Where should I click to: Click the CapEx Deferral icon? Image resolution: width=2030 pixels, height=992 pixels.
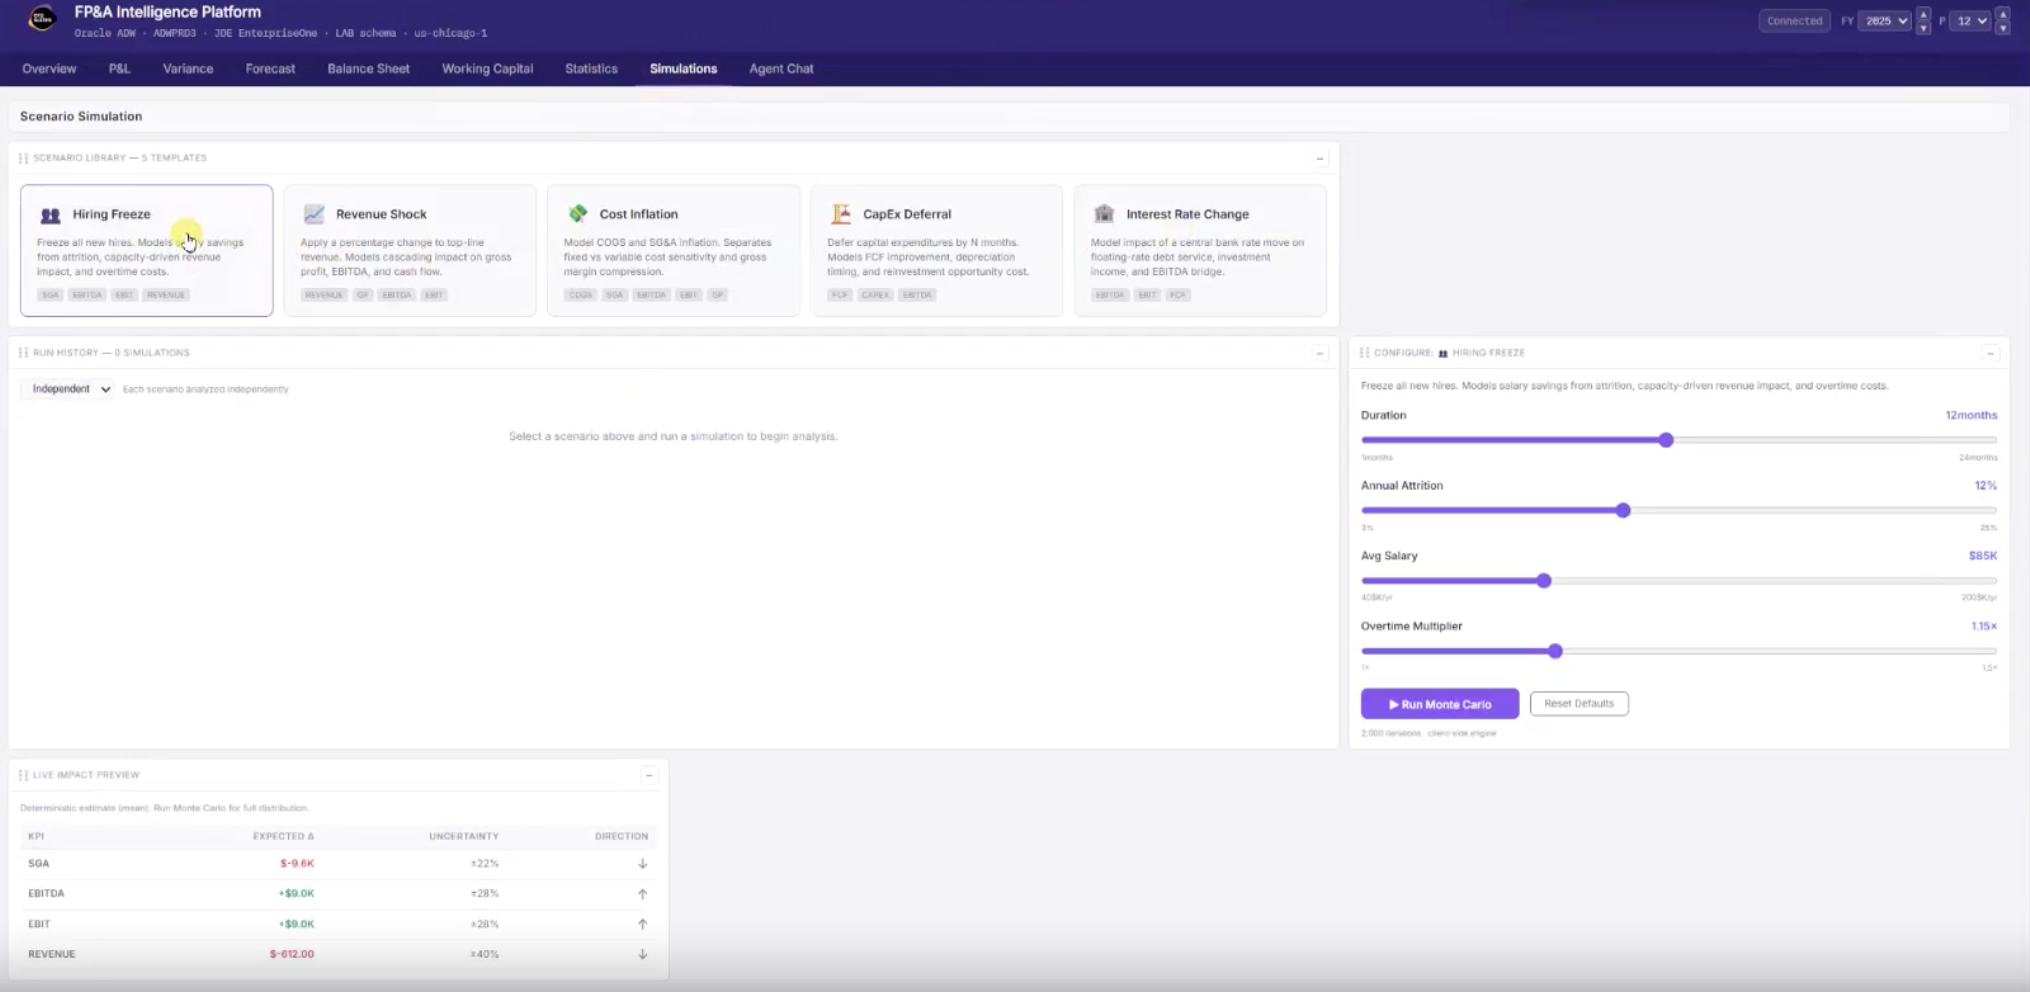point(841,214)
